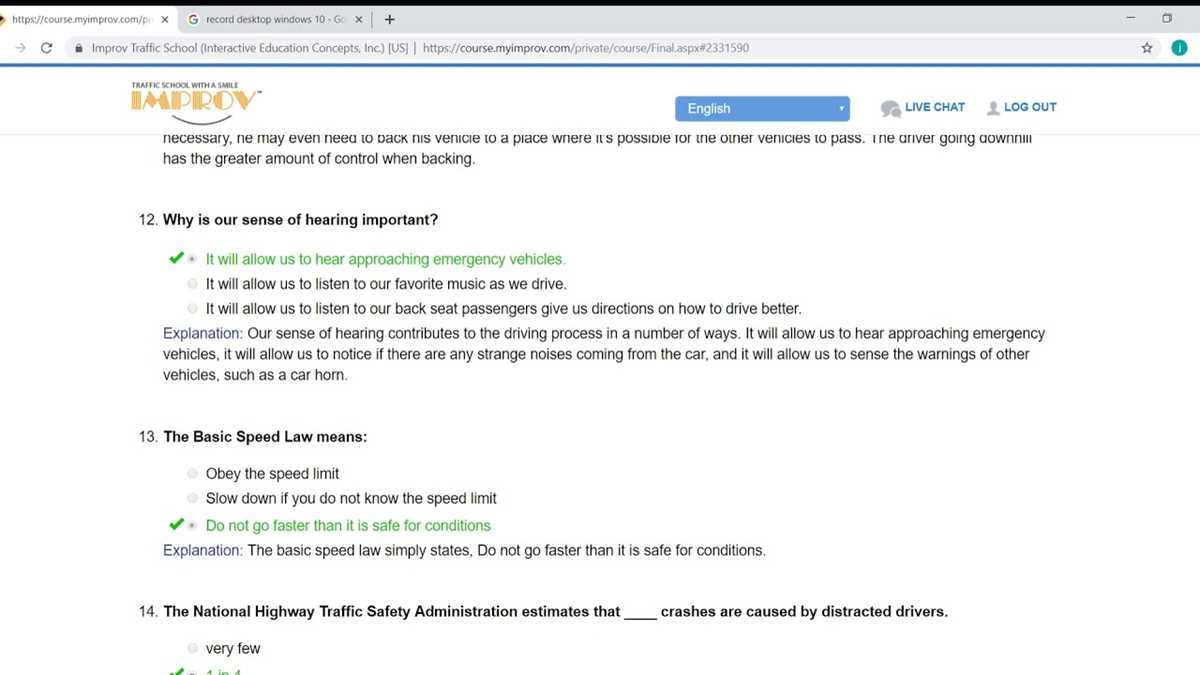1200x675 pixels.
Task: Select "listen to our favorite music" radio option
Action: click(192, 284)
